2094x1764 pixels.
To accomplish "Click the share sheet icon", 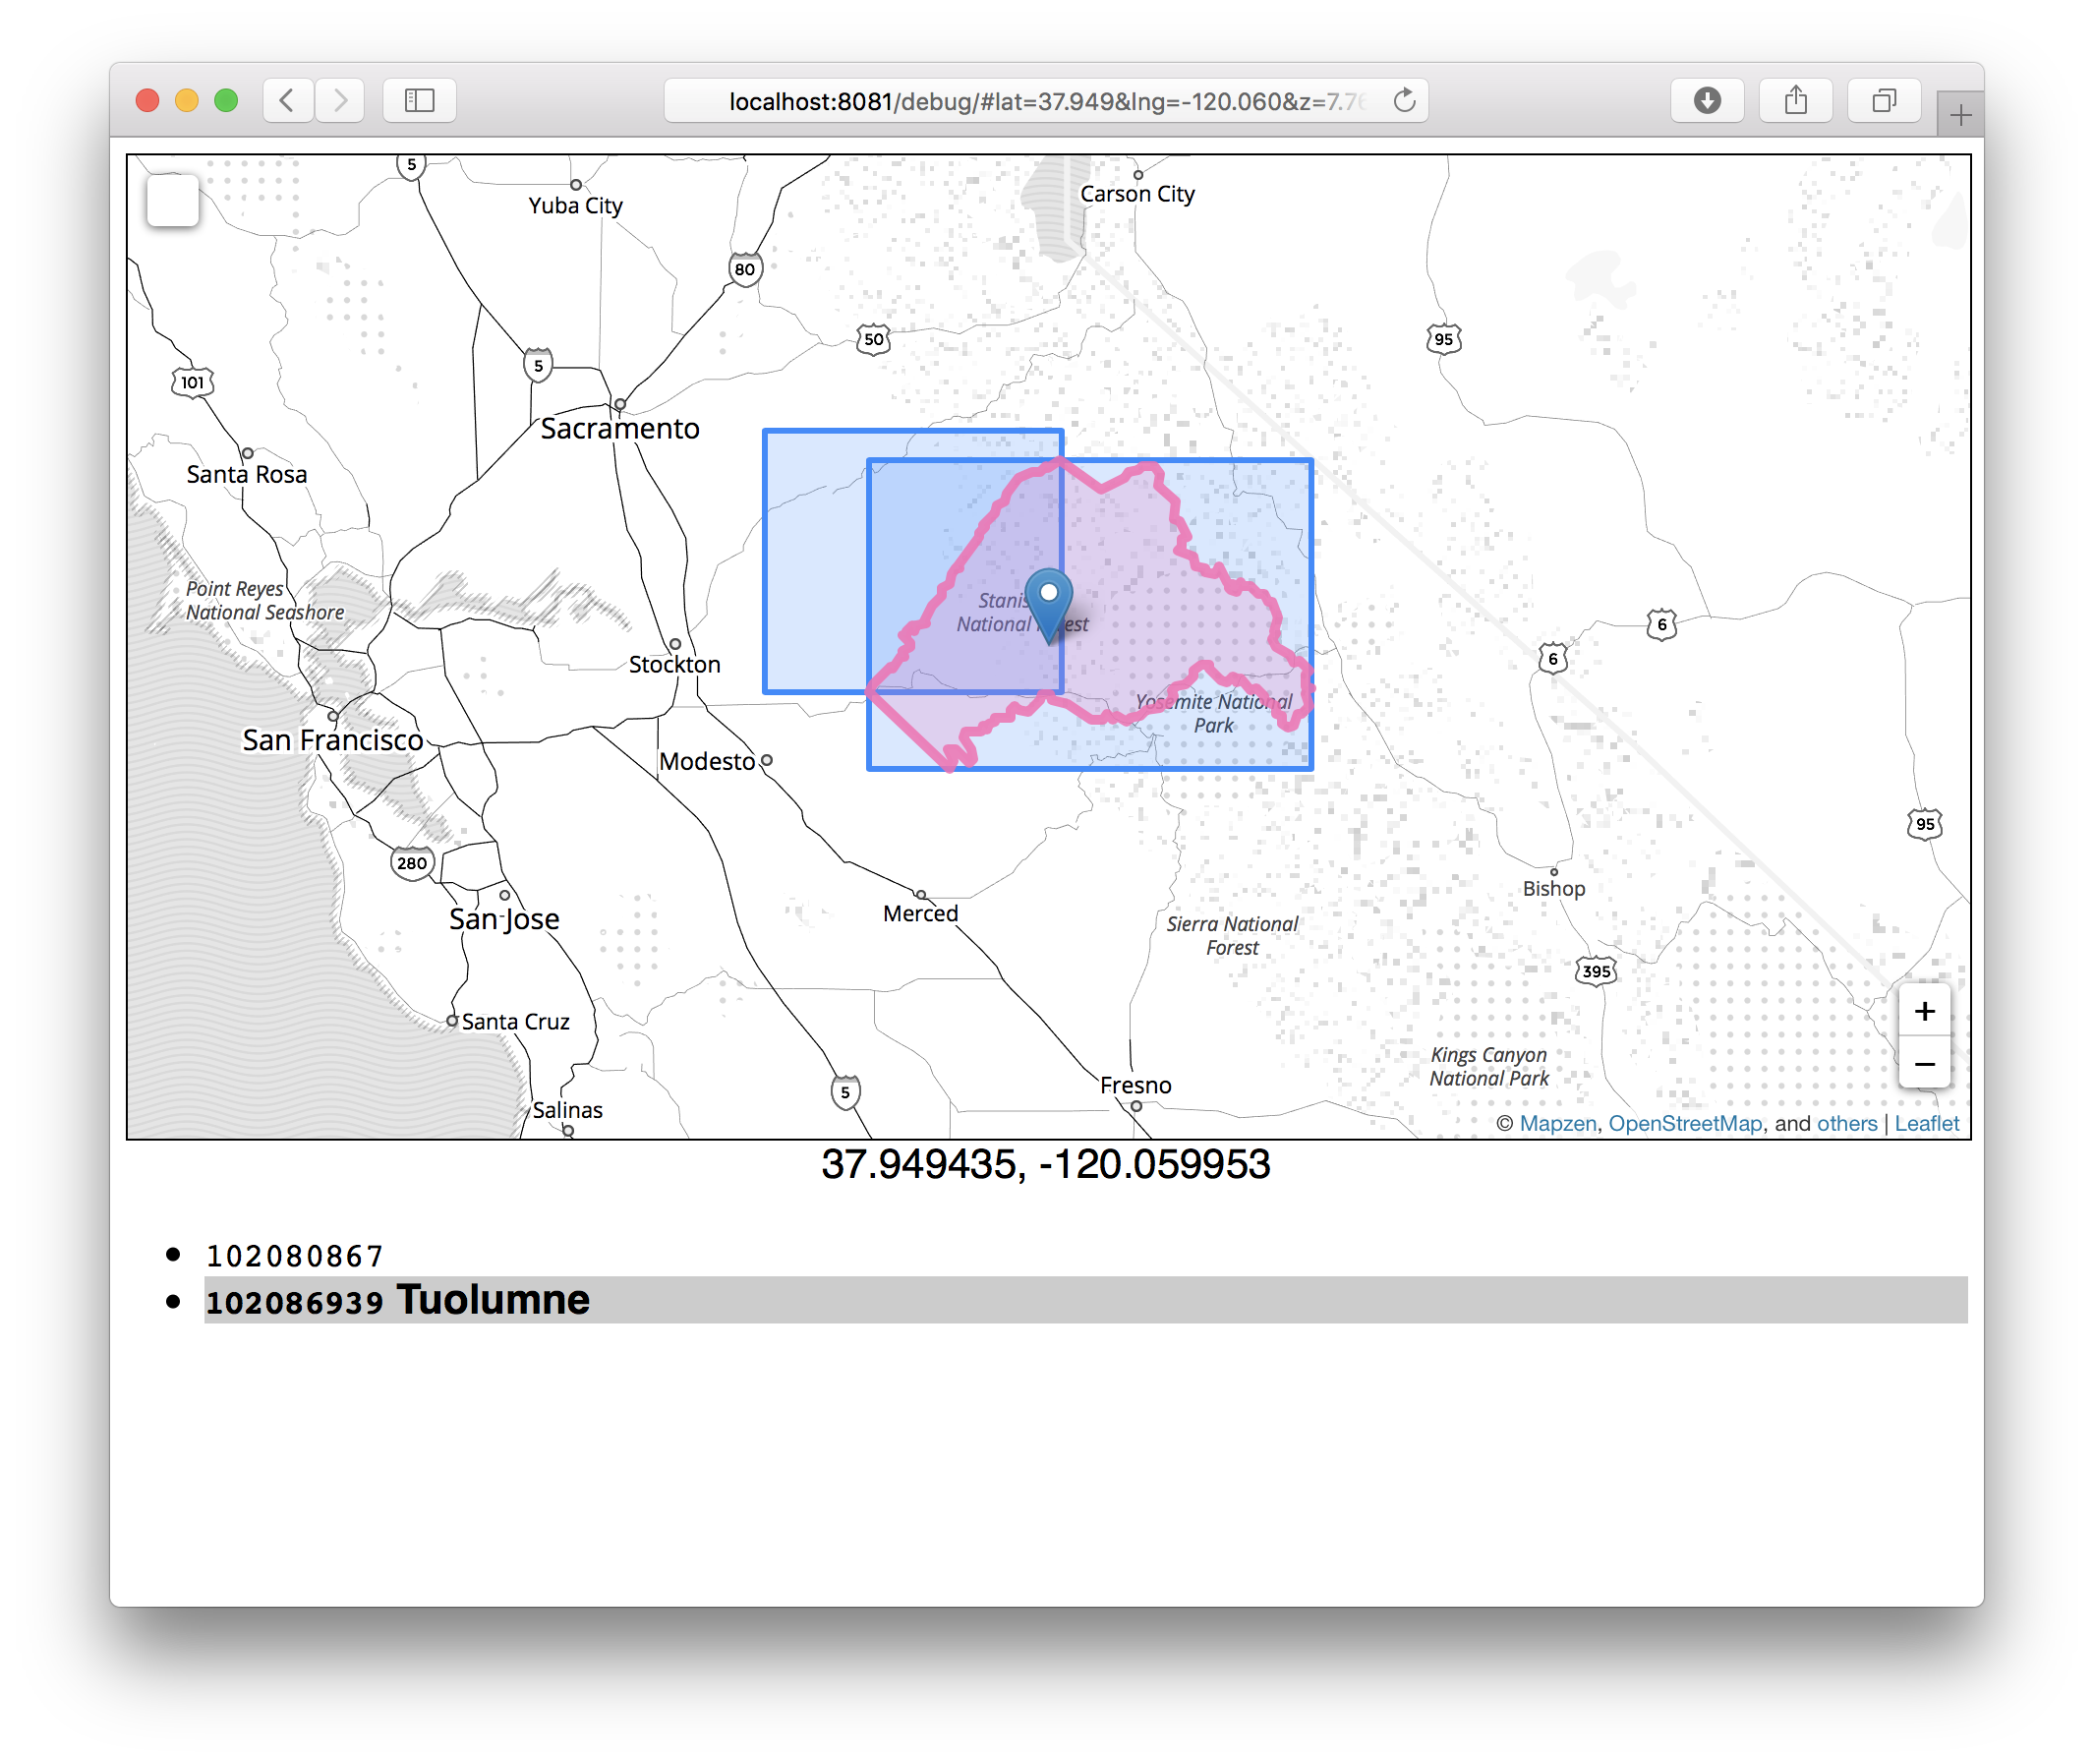I will [x=1795, y=100].
